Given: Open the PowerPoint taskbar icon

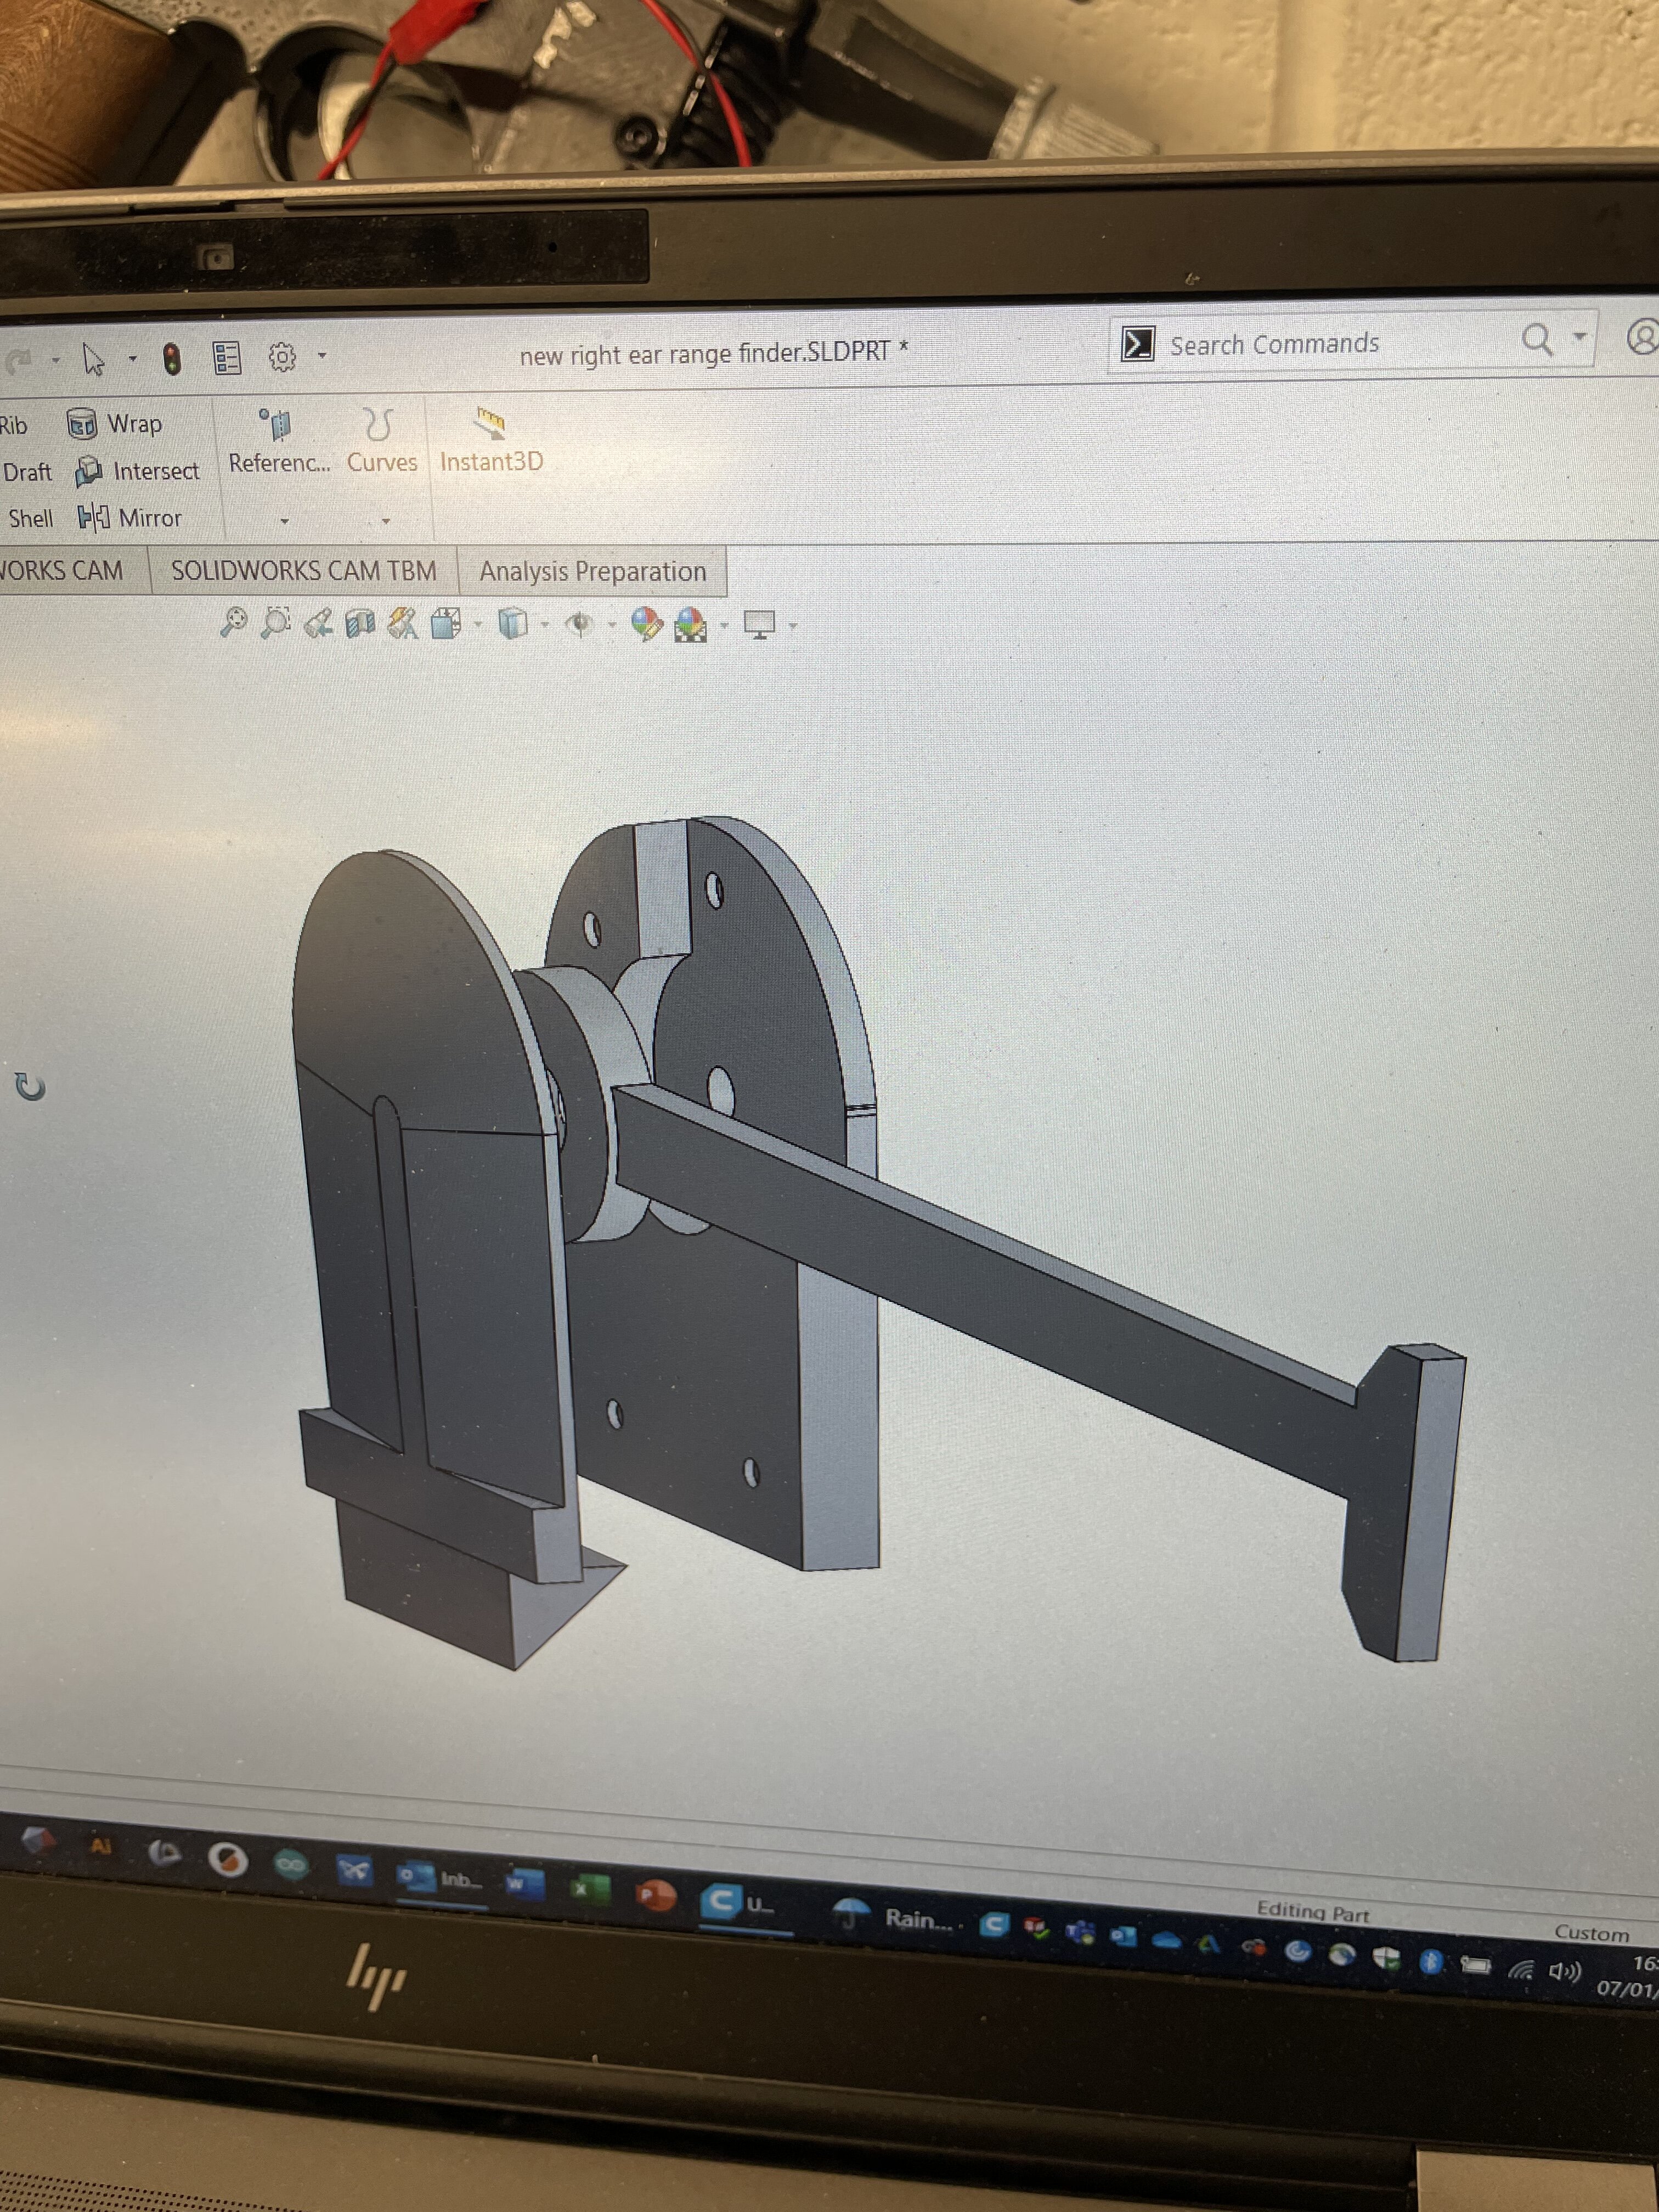Looking at the screenshot, I should [655, 1894].
